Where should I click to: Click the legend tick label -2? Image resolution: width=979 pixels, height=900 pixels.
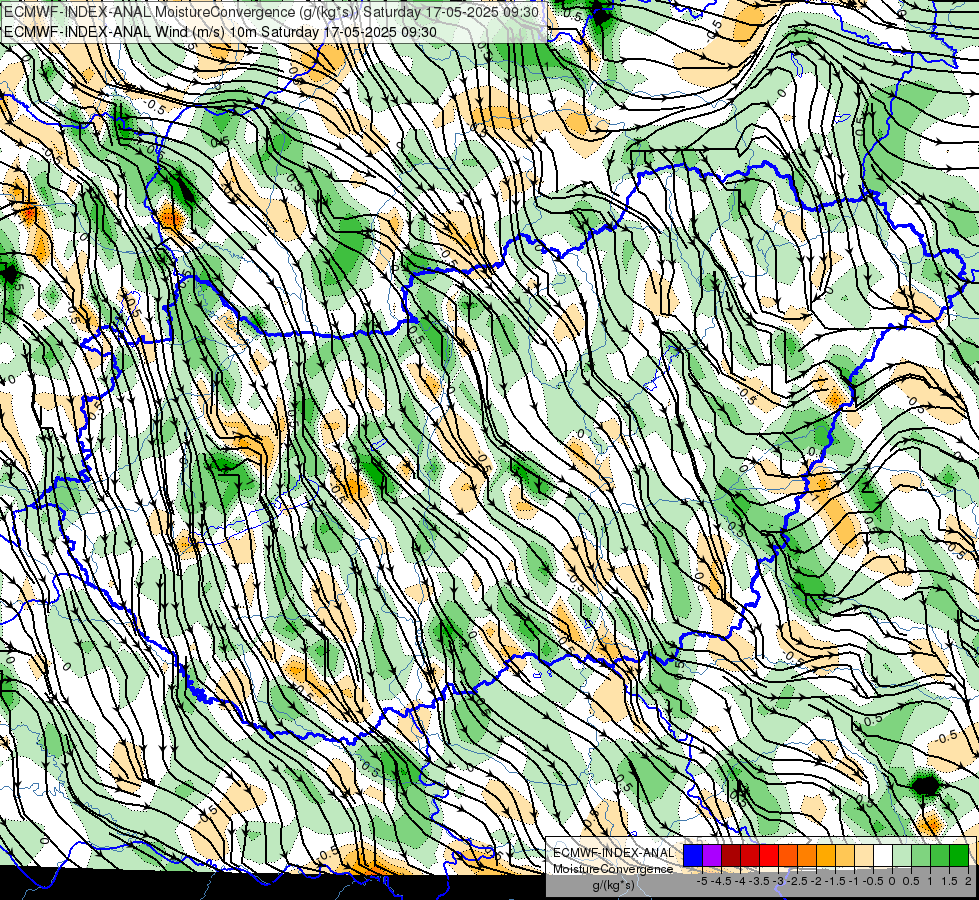point(817,881)
